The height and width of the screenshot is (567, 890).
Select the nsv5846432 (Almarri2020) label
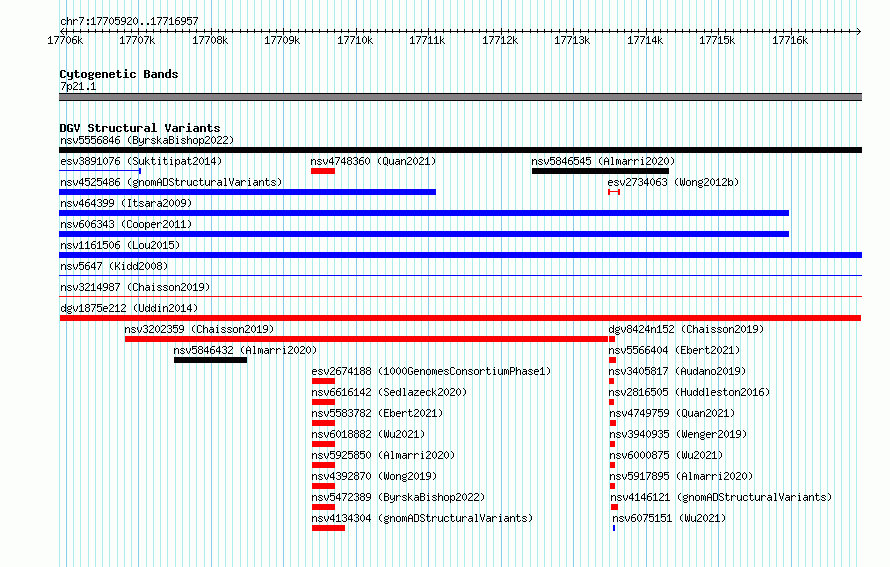[245, 350]
